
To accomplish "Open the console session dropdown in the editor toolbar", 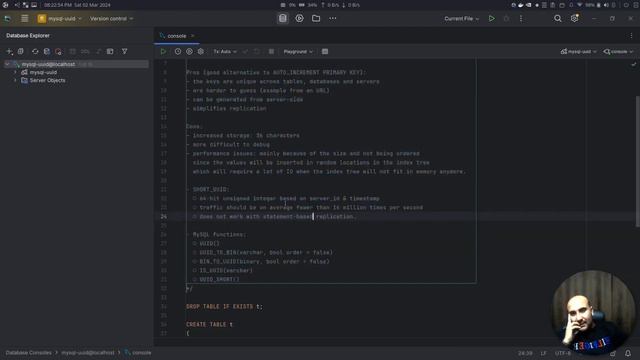I will coord(618,51).
